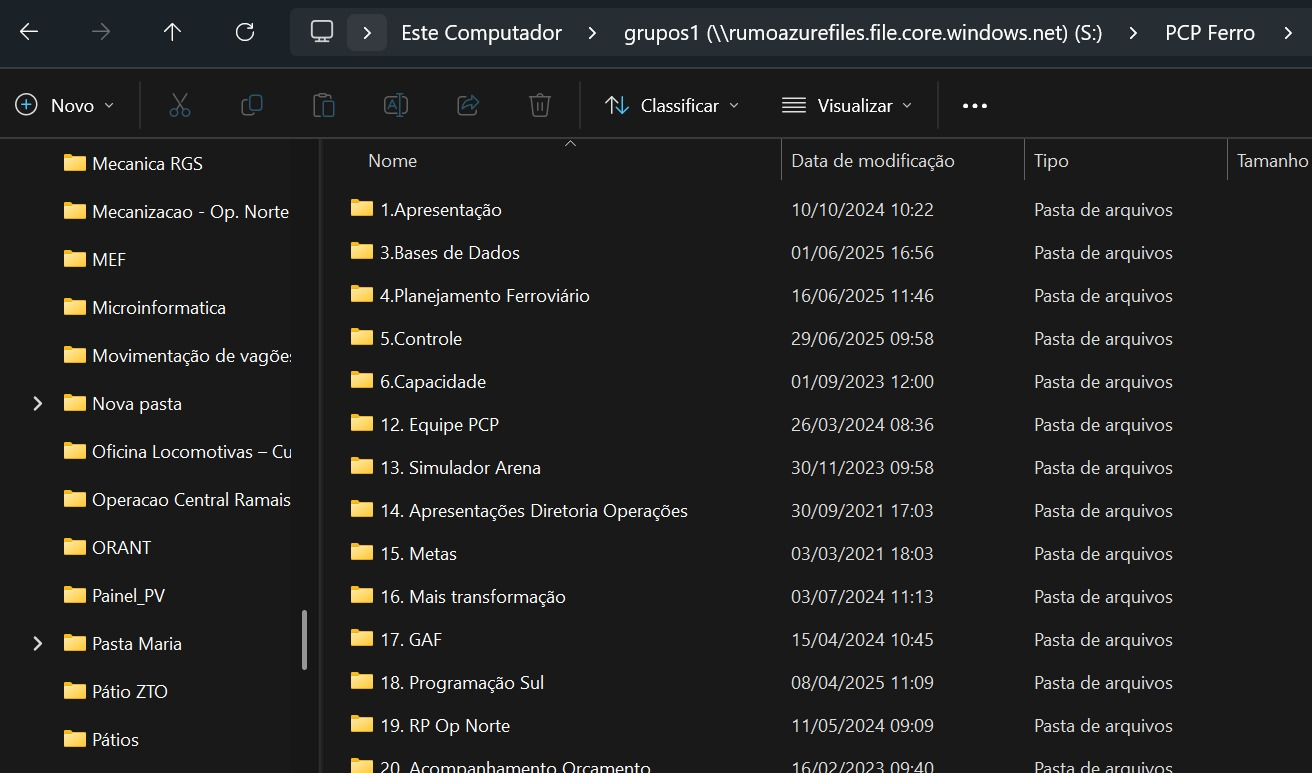Sort by the Tamanho column header
The image size is (1312, 773).
click(x=1272, y=160)
